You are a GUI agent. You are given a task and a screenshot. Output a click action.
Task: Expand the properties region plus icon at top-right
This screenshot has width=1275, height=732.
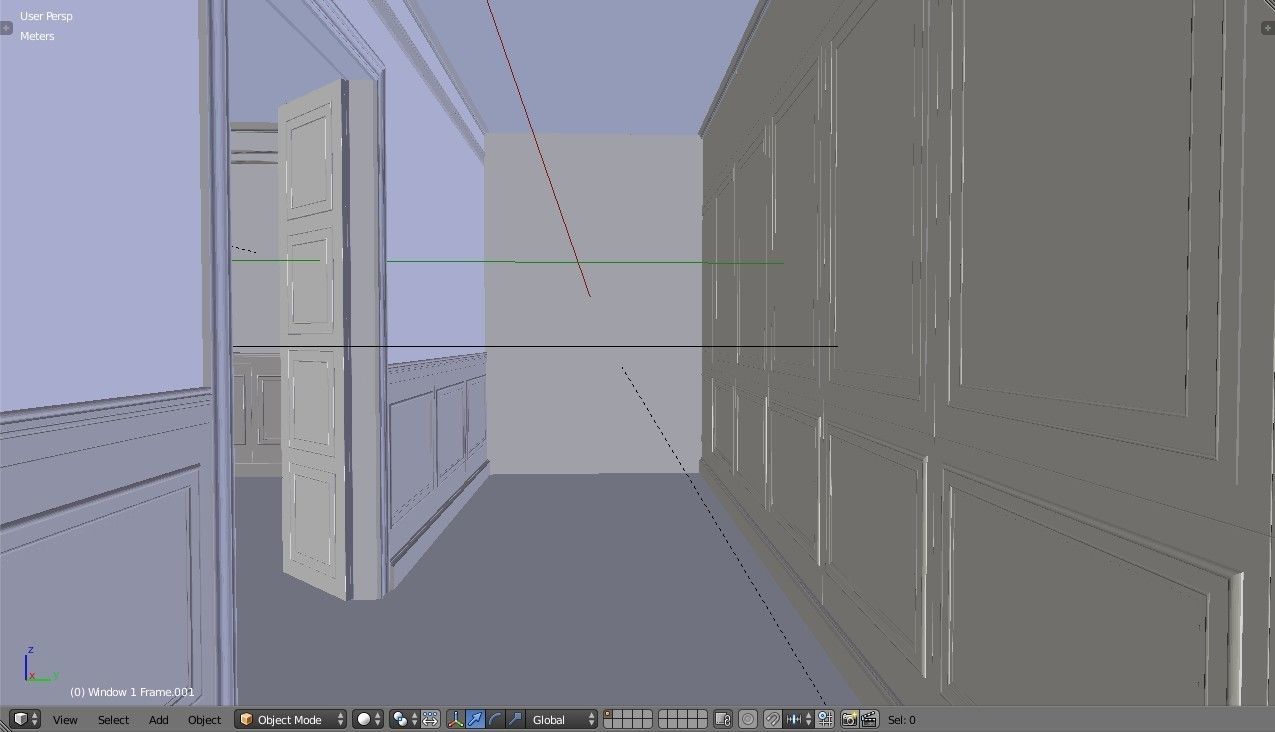1268,27
